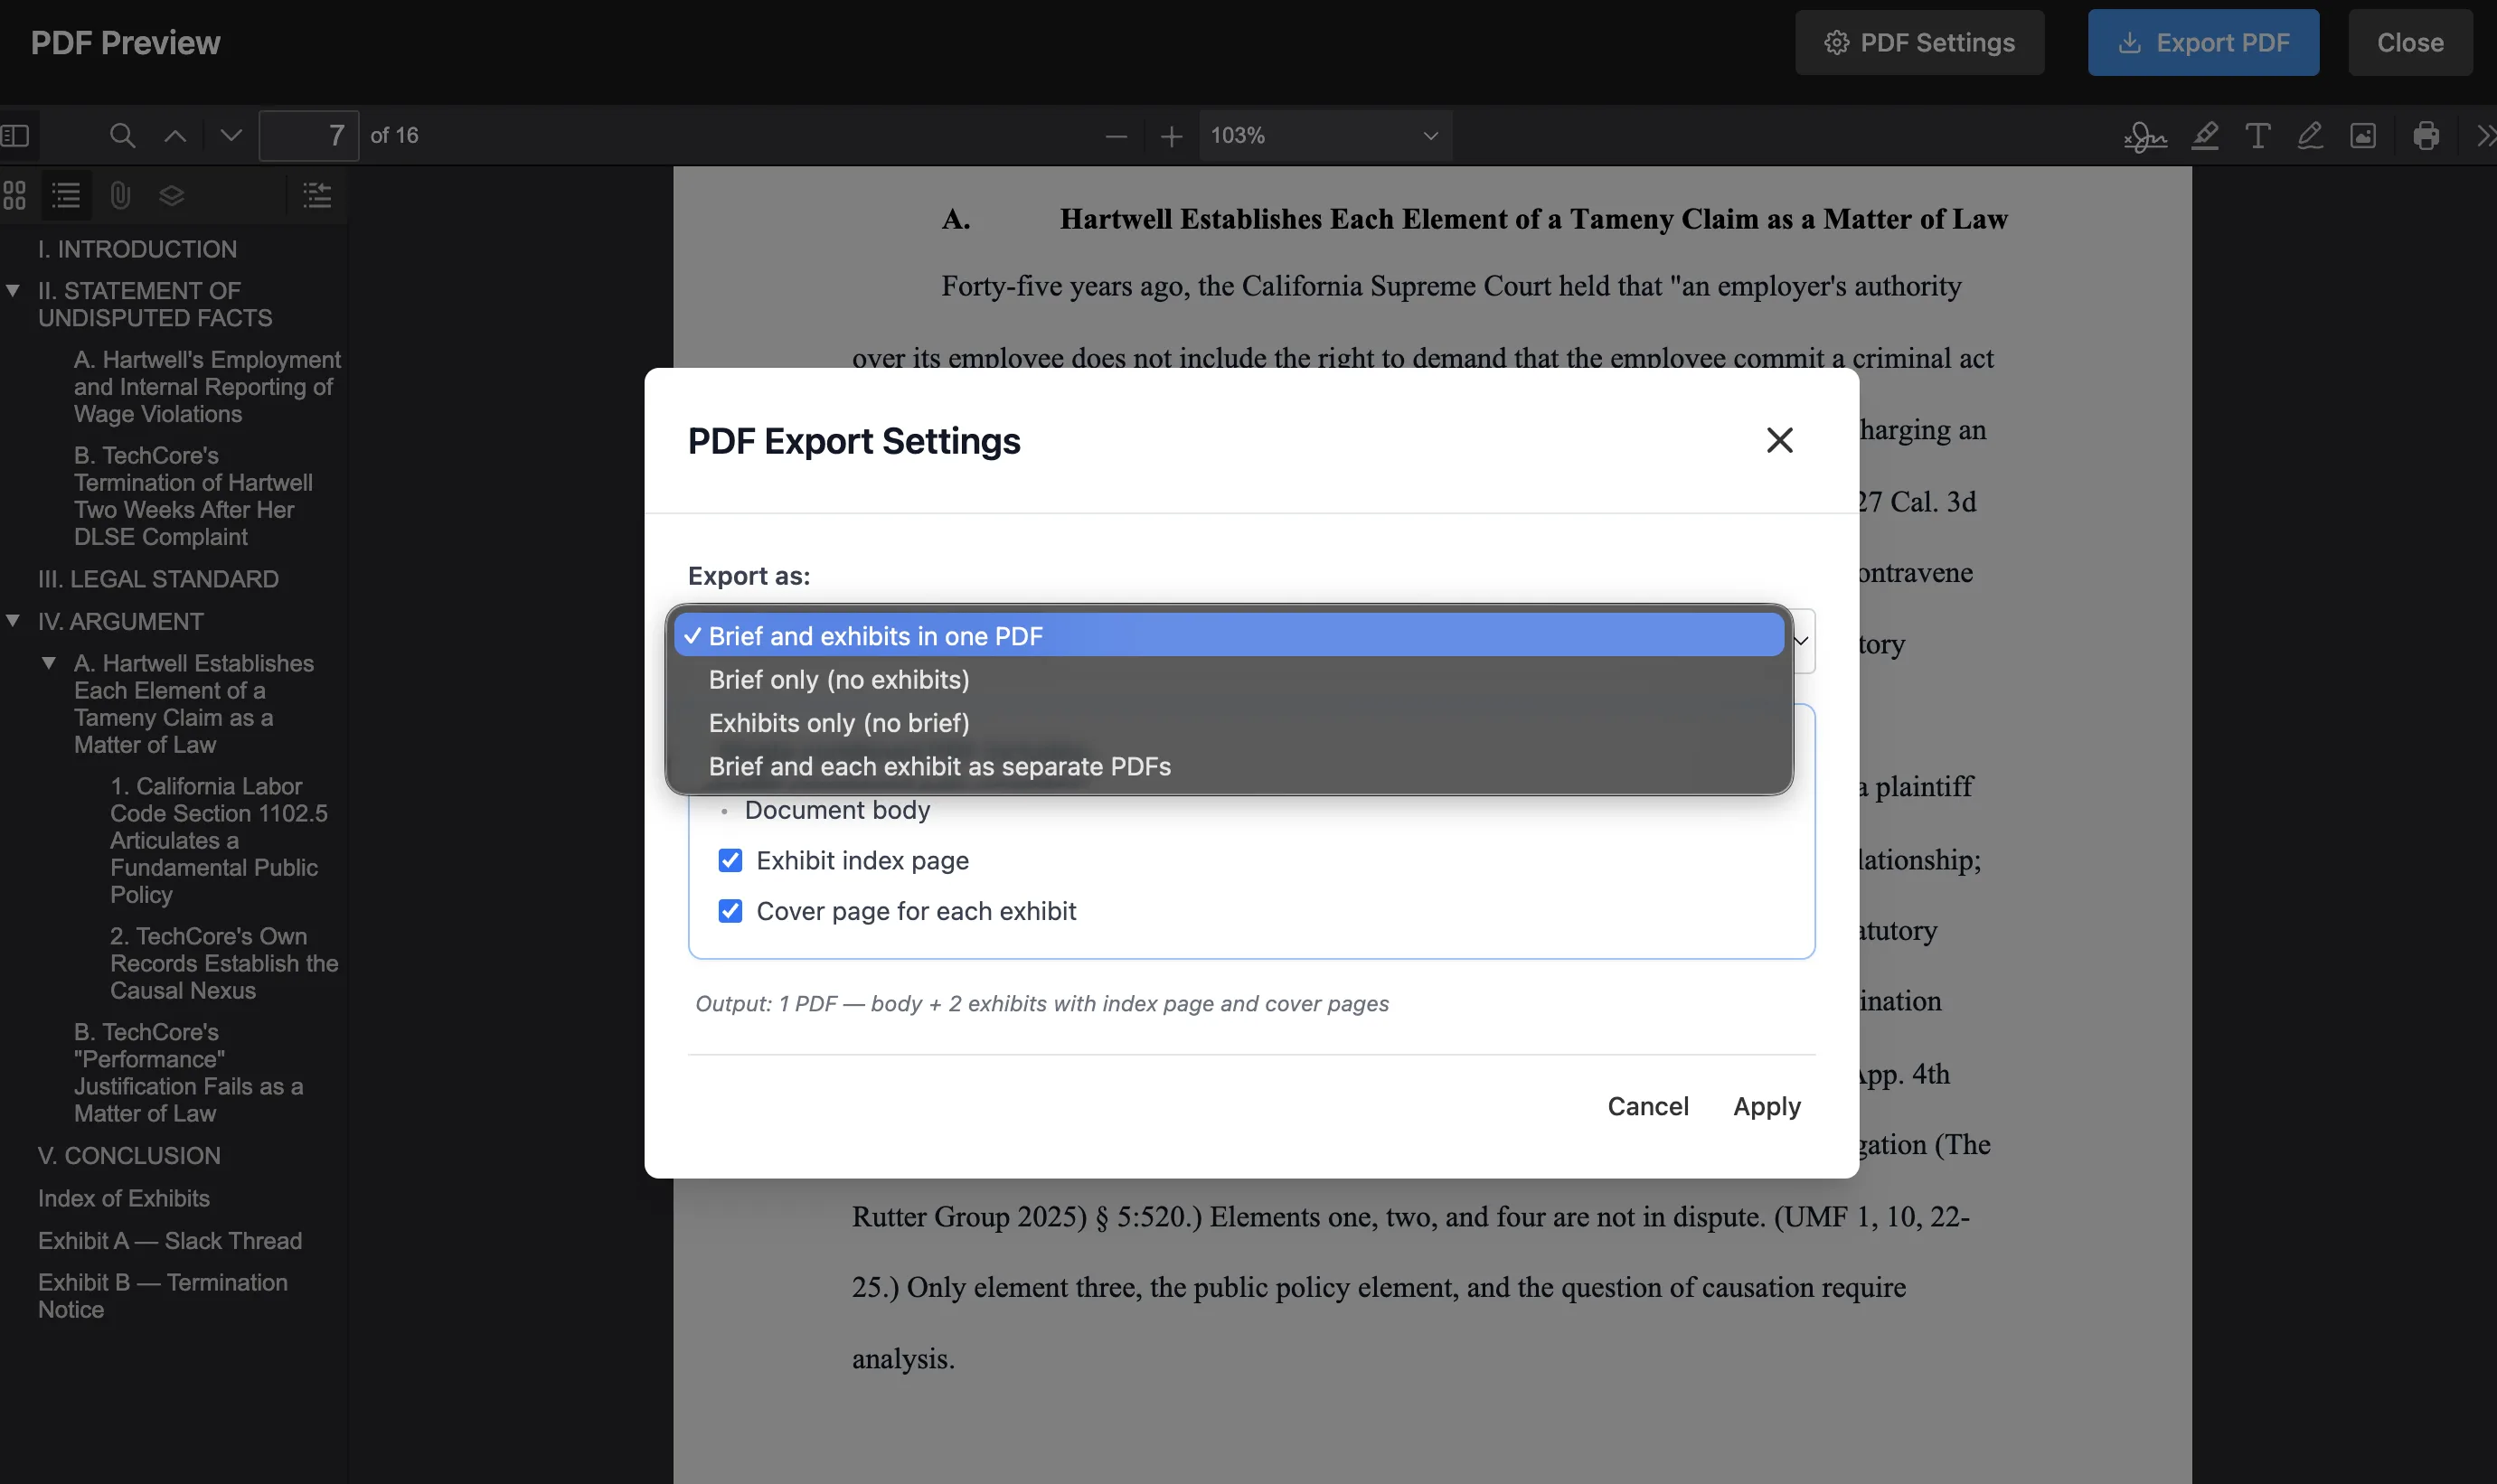Image resolution: width=2497 pixels, height=1484 pixels.
Task: Toggle the sidebar panel icon
Action: pyautogui.click(x=15, y=135)
